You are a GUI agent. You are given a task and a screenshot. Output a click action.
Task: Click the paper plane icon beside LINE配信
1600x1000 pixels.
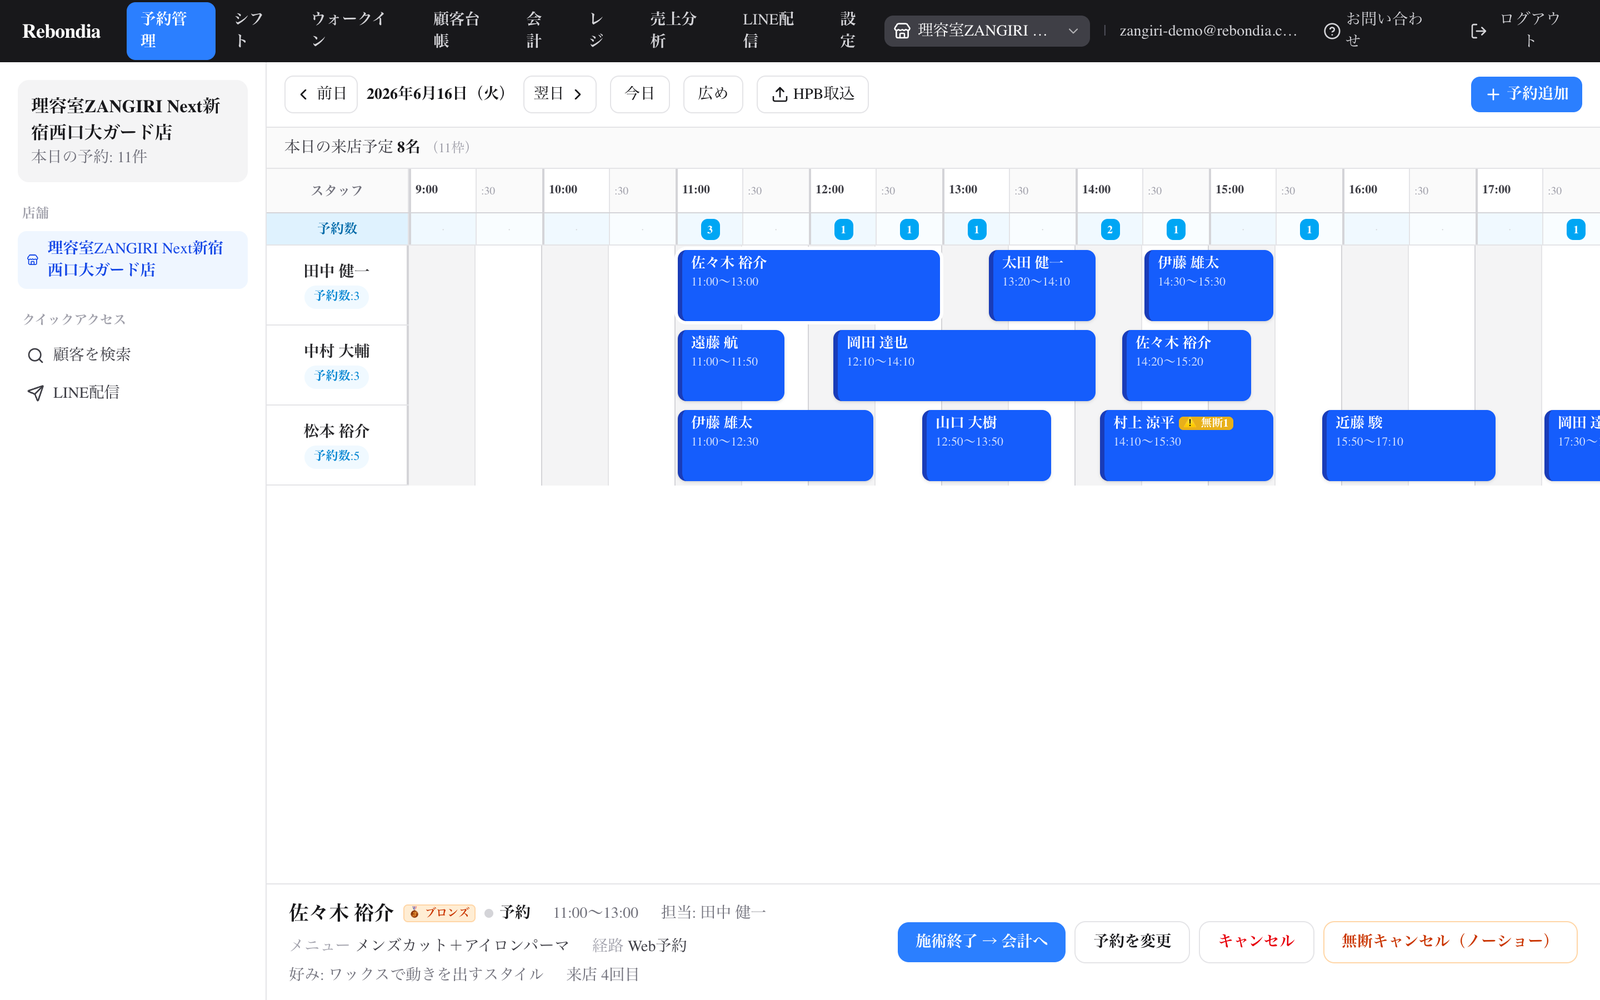(35, 393)
